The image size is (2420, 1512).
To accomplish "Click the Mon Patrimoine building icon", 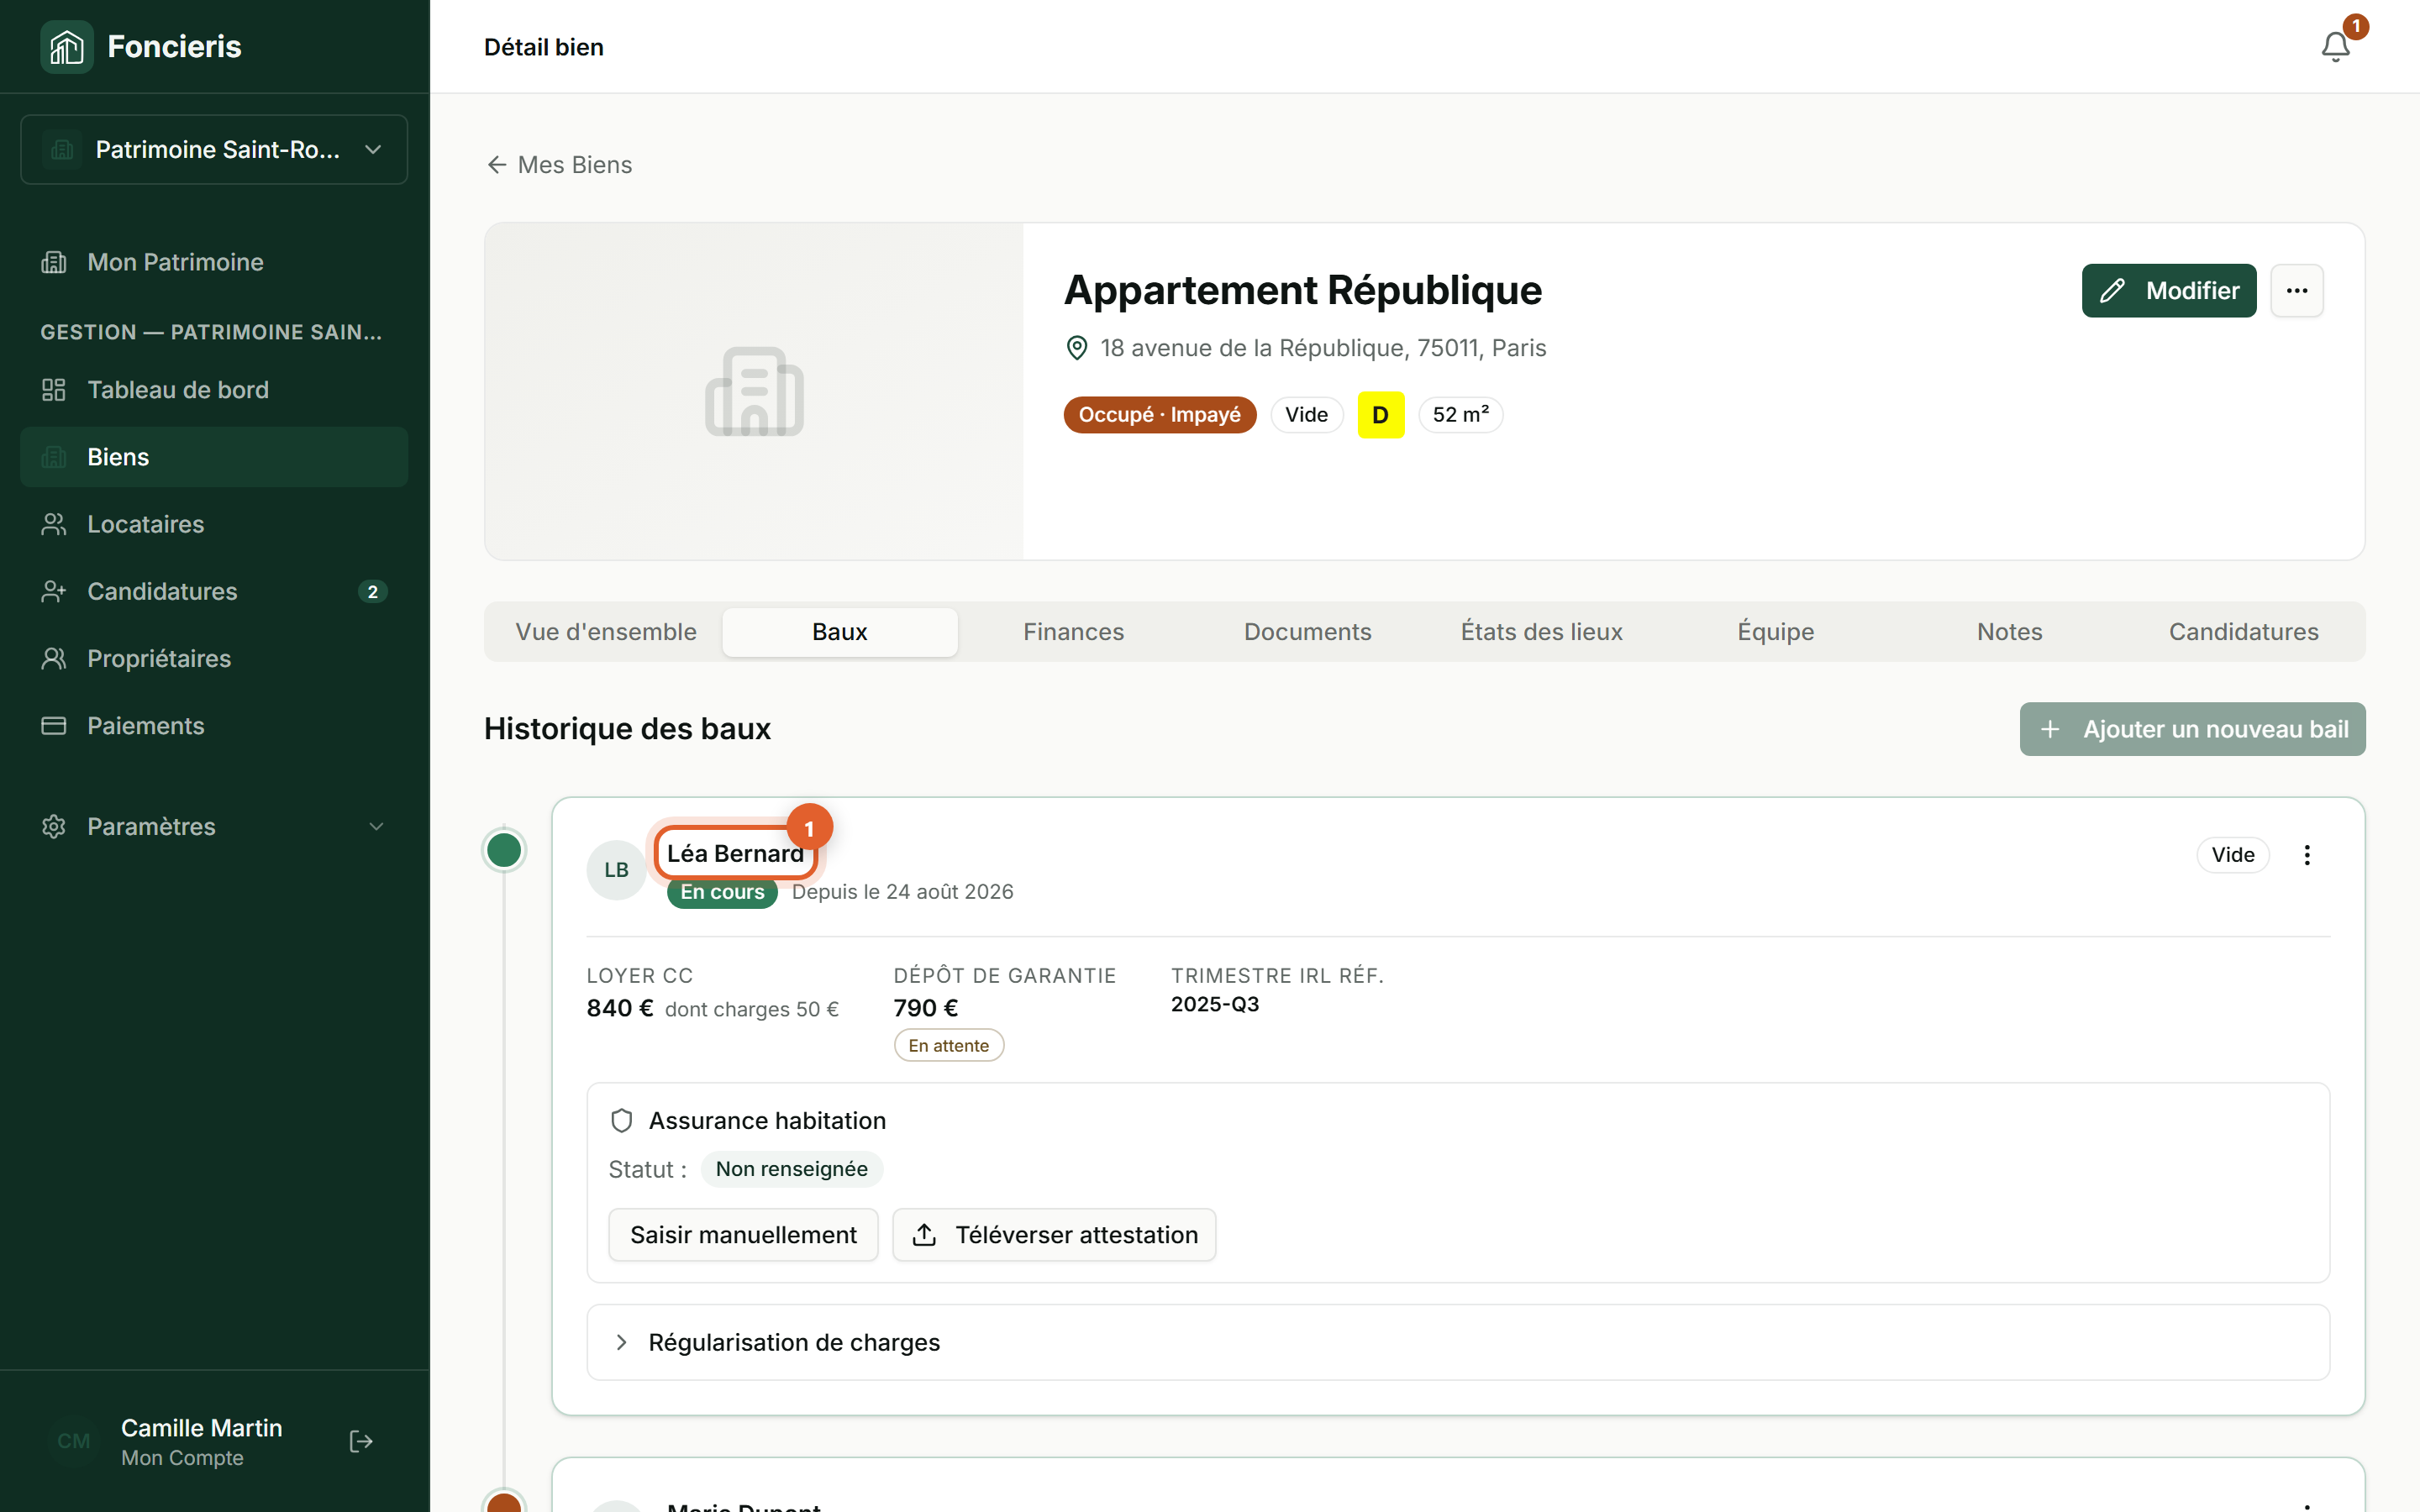I will [53, 262].
